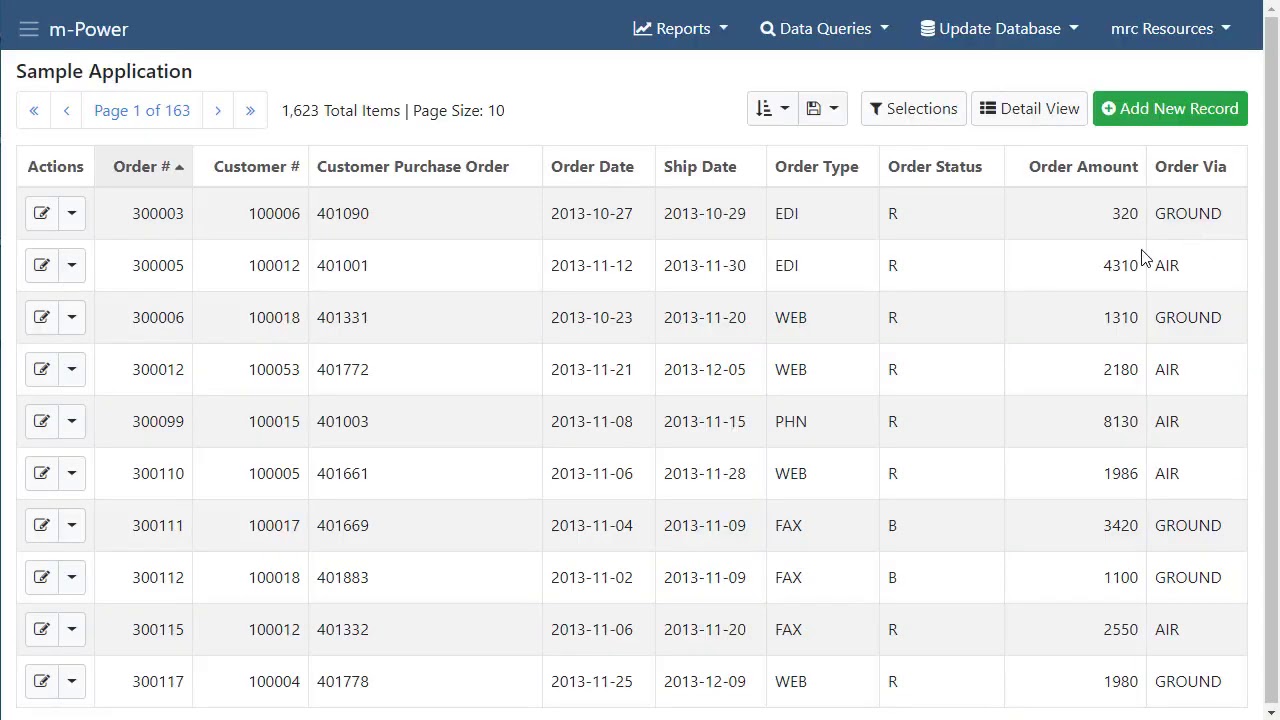Switch to Detail View
The image size is (1280, 720).
coord(1029,109)
